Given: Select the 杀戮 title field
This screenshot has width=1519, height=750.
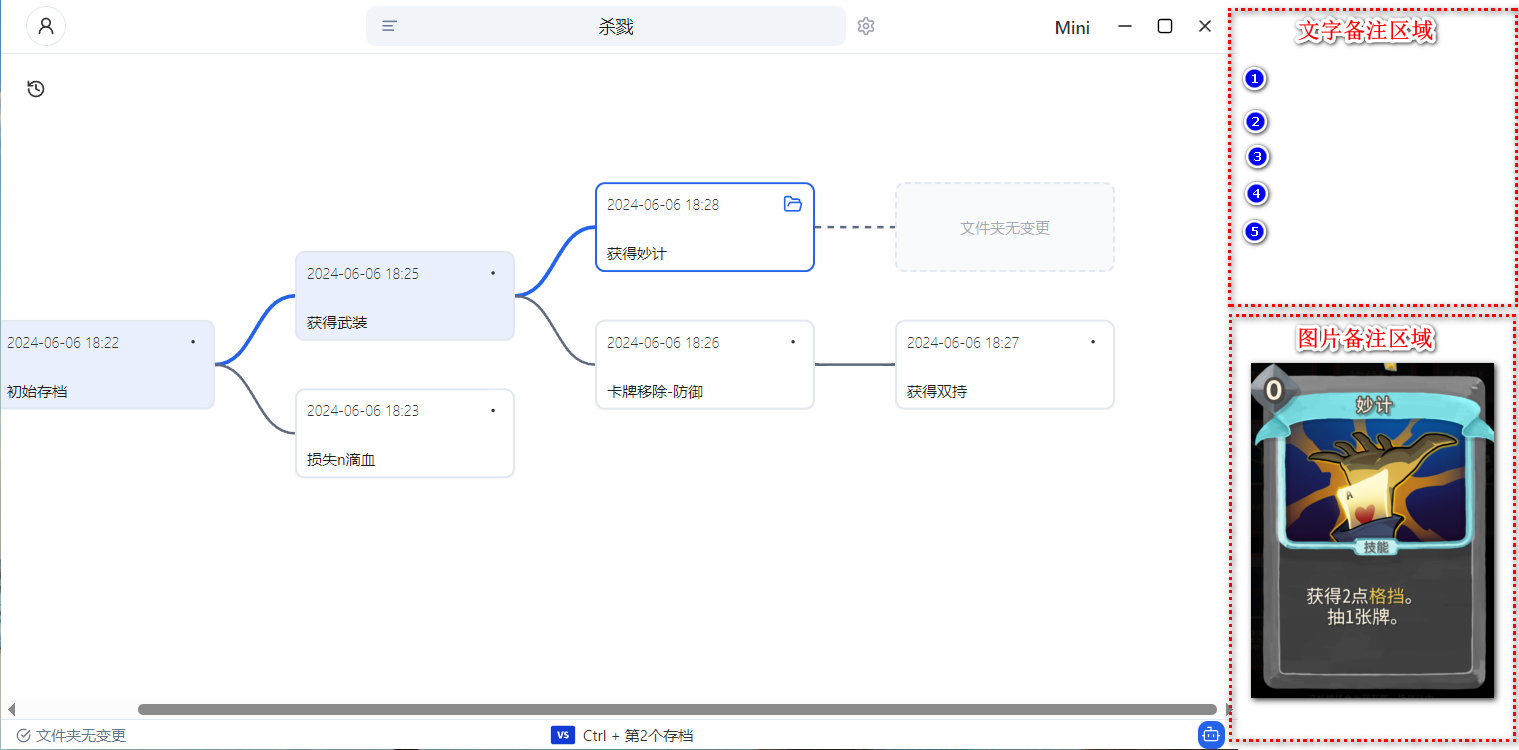Looking at the screenshot, I should 606,26.
